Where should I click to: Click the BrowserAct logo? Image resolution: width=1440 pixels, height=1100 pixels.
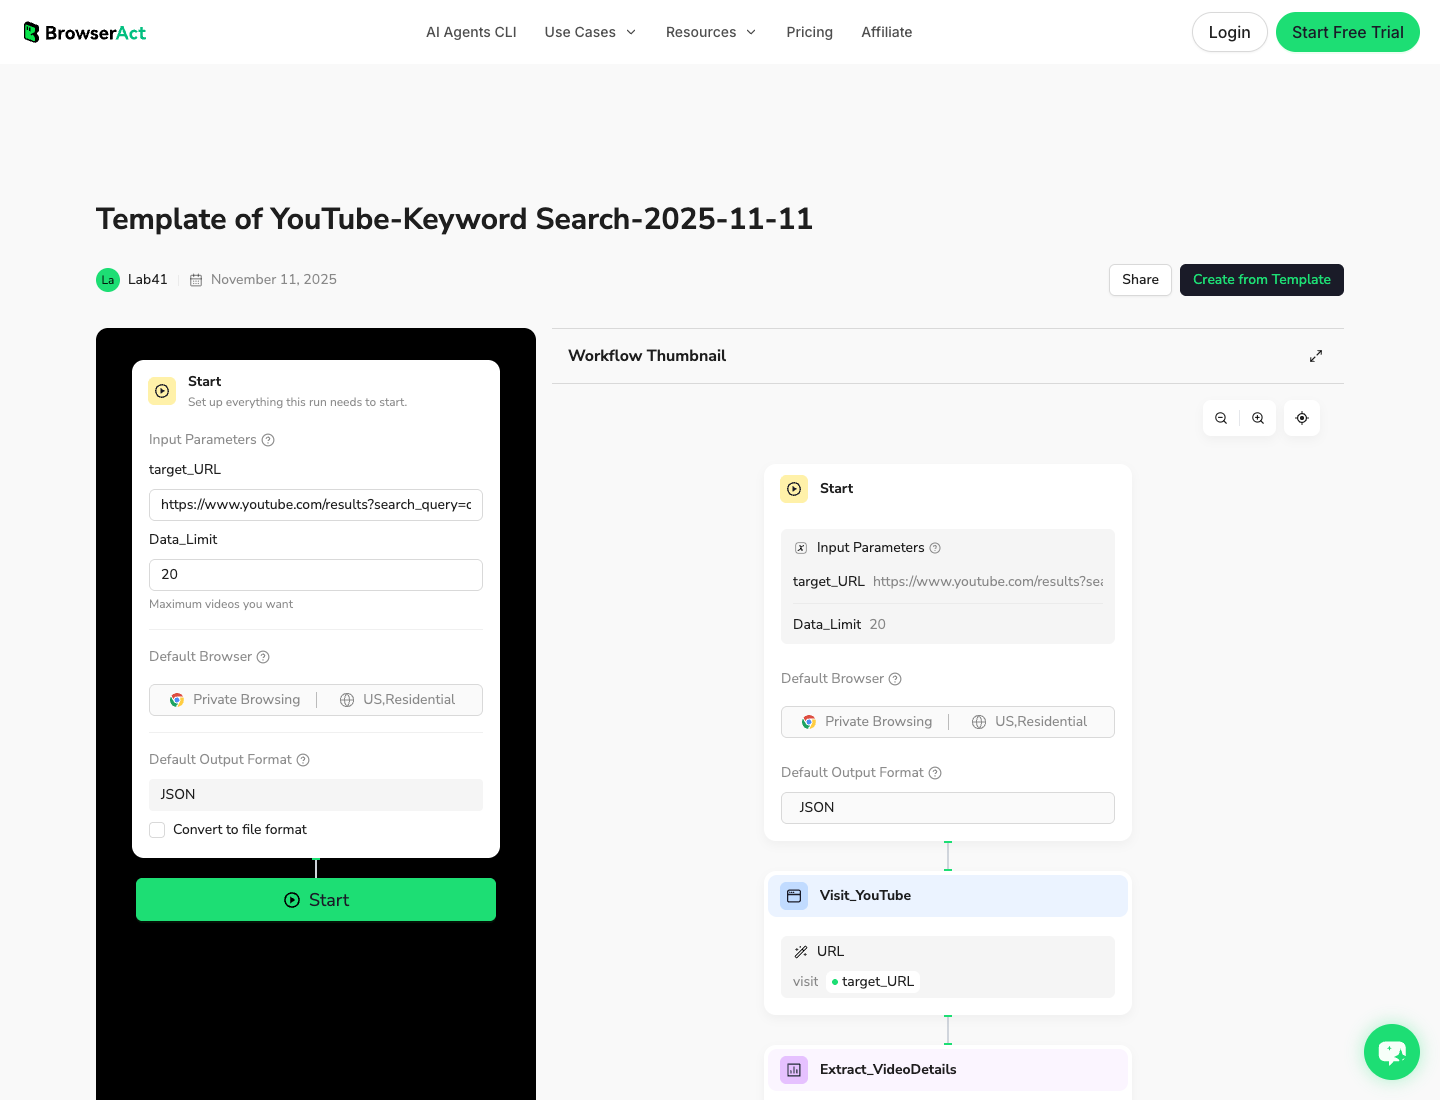[x=85, y=32]
